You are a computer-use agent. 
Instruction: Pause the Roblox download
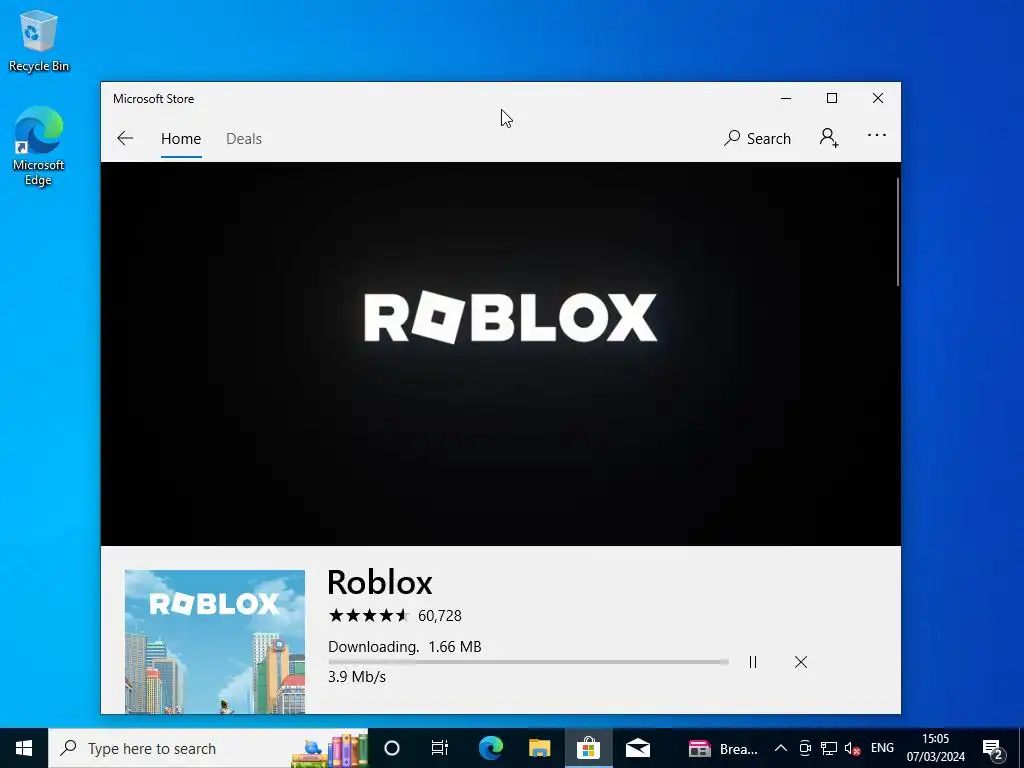click(753, 662)
